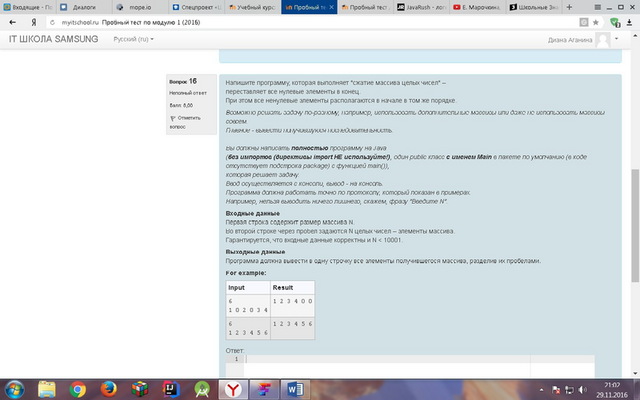Bookmark the page with the star icon

pos(596,22)
